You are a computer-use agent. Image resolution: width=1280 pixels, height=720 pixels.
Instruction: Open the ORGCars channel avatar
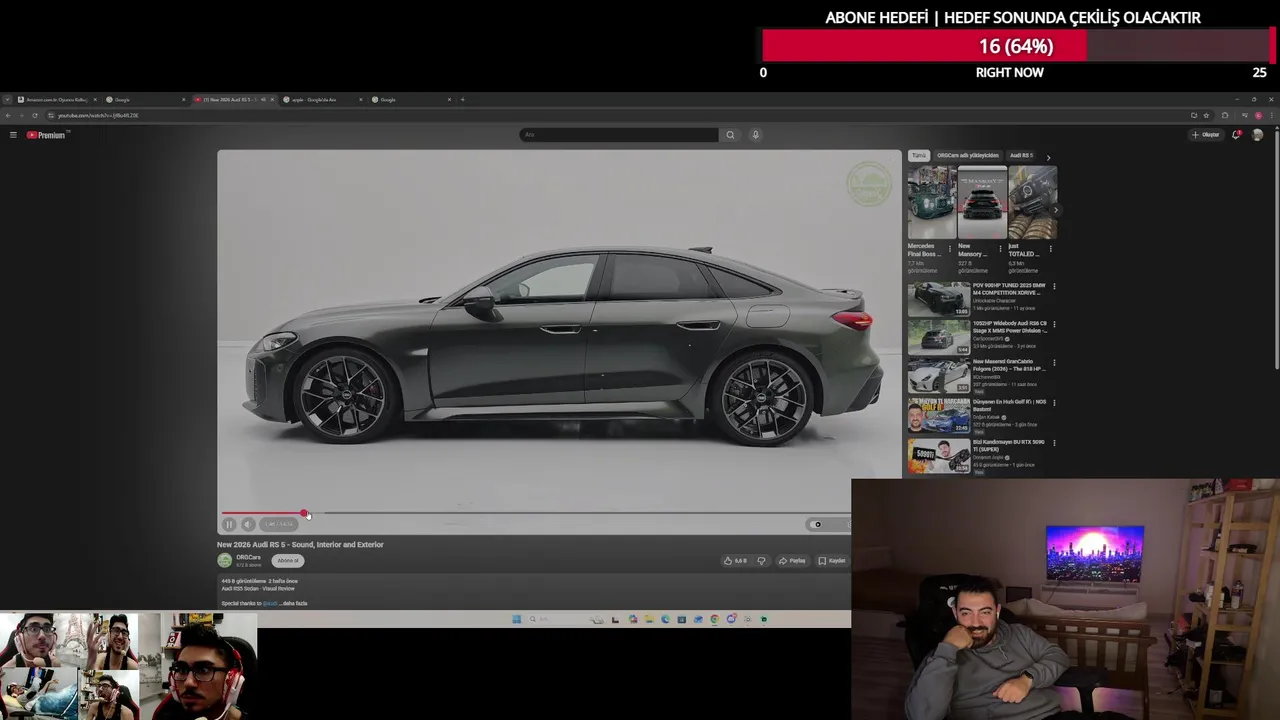click(225, 560)
